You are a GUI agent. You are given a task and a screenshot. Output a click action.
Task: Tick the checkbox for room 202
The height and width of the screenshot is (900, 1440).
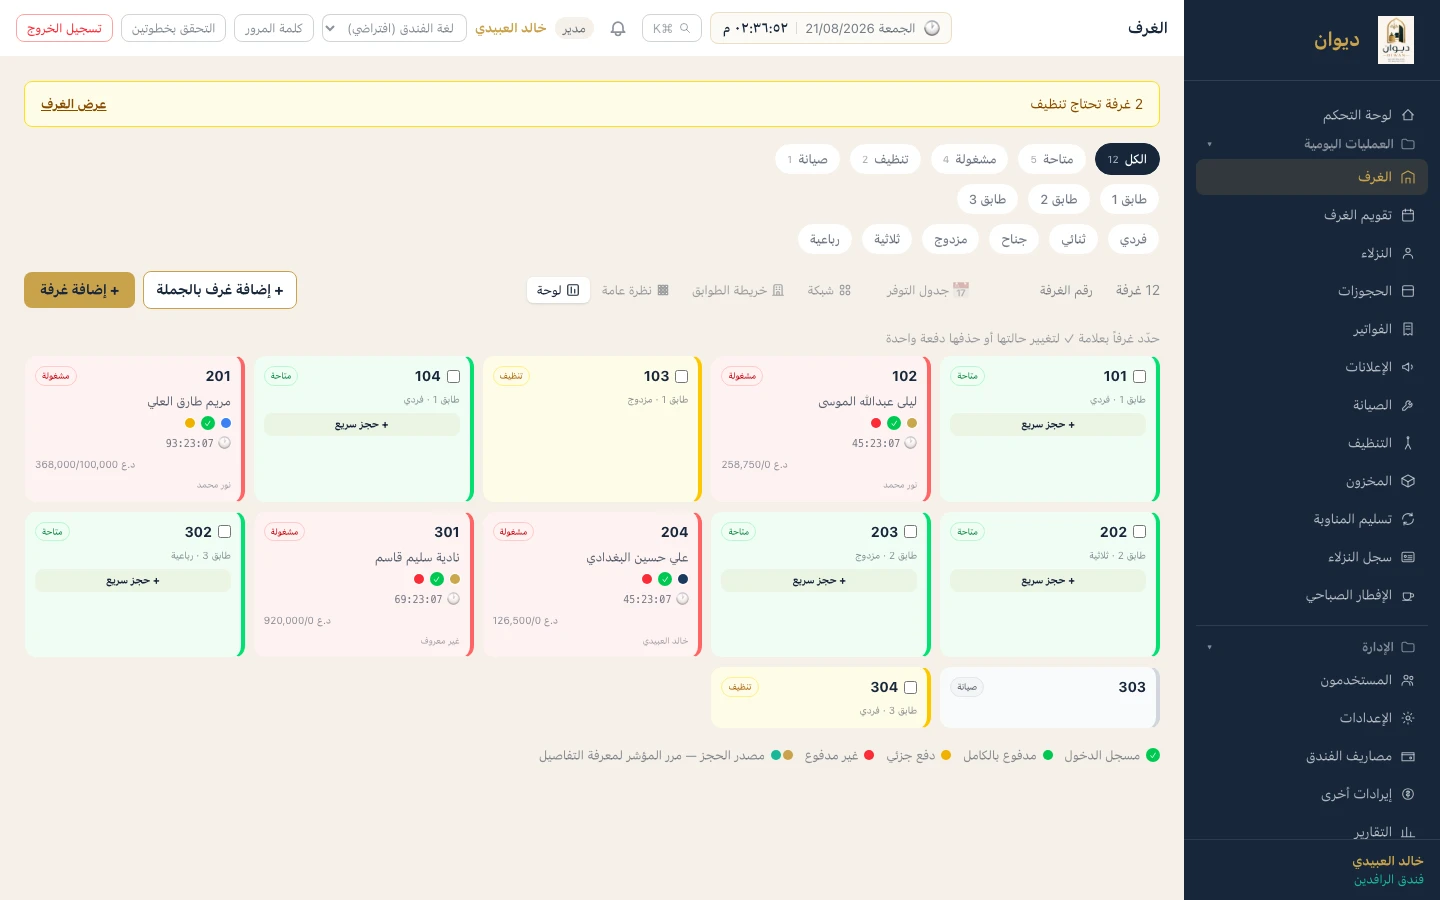[1139, 532]
